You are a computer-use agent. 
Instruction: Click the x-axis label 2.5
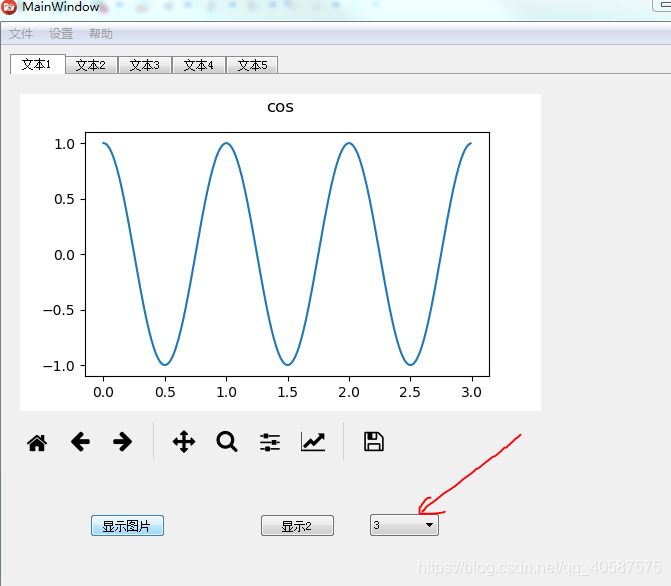coord(410,392)
